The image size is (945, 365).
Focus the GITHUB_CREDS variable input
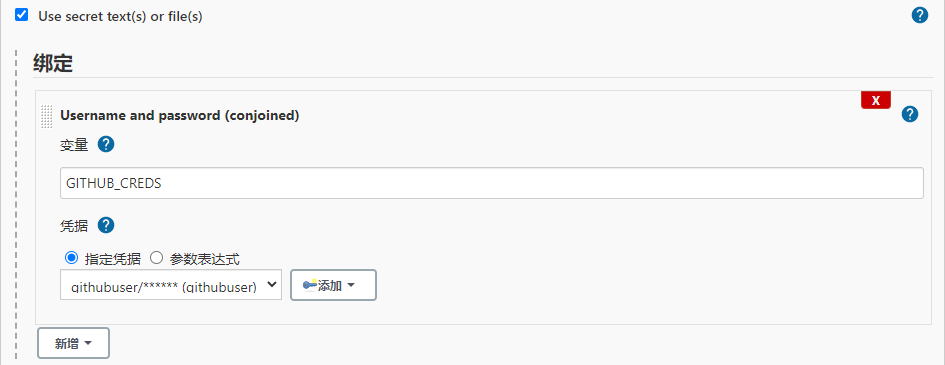point(492,183)
